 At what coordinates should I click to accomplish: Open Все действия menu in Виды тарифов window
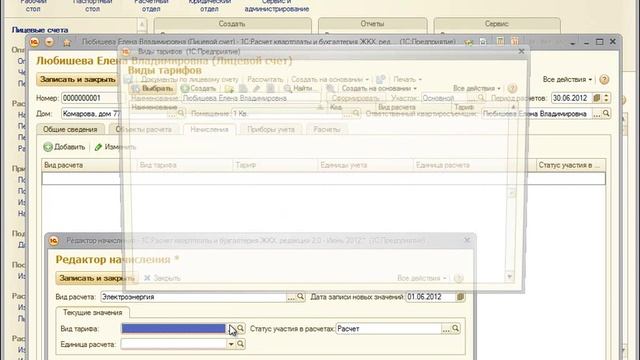click(476, 89)
